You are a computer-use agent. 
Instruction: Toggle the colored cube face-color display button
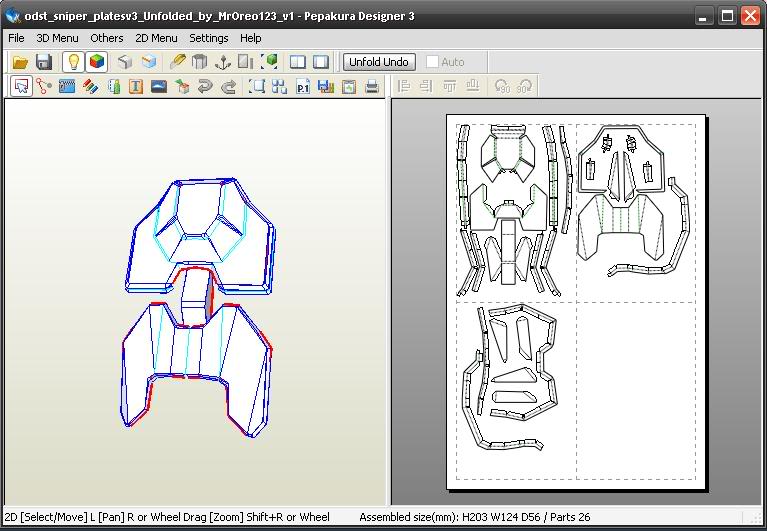click(x=97, y=62)
